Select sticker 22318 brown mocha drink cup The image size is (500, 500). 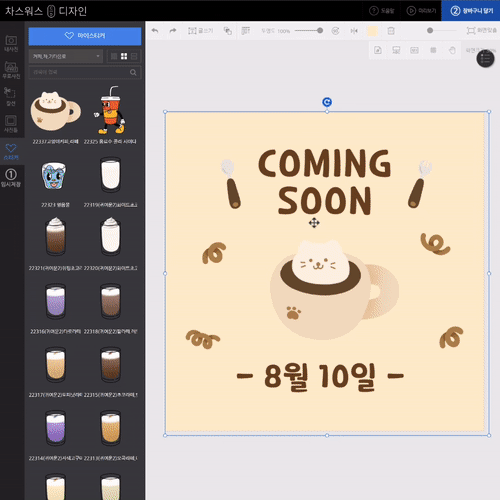[x=111, y=301]
